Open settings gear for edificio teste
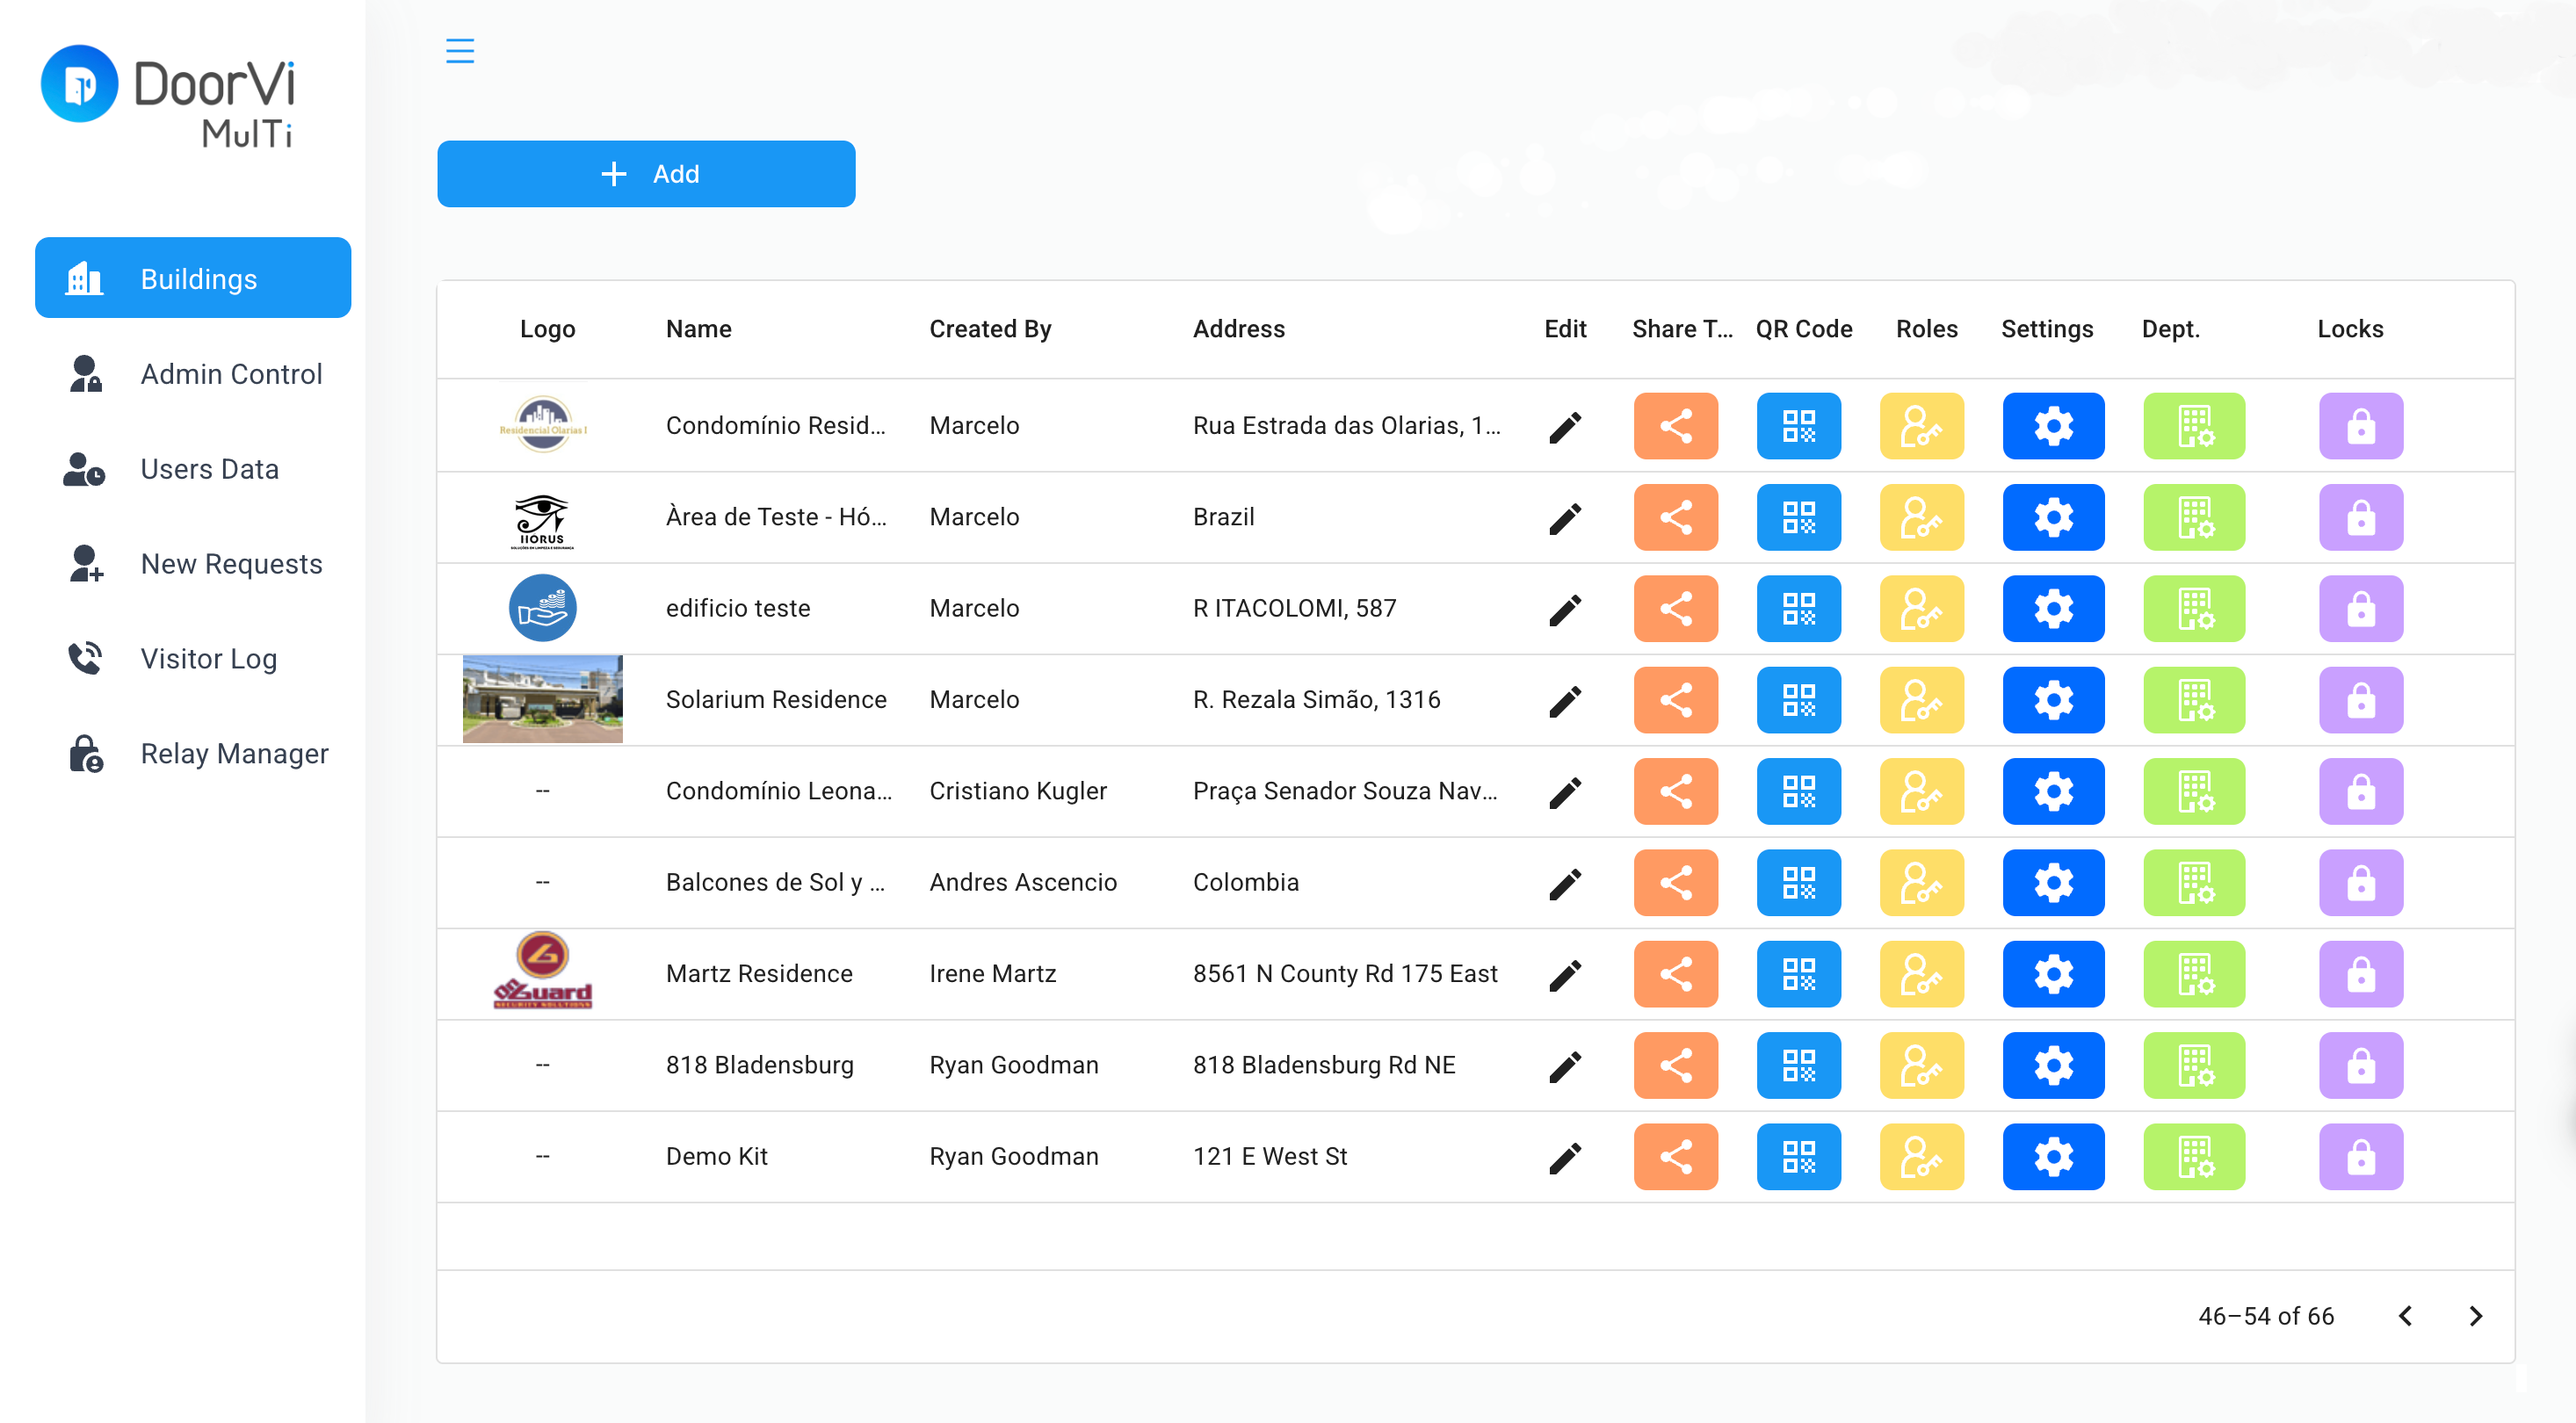2576x1423 pixels. 2052,609
